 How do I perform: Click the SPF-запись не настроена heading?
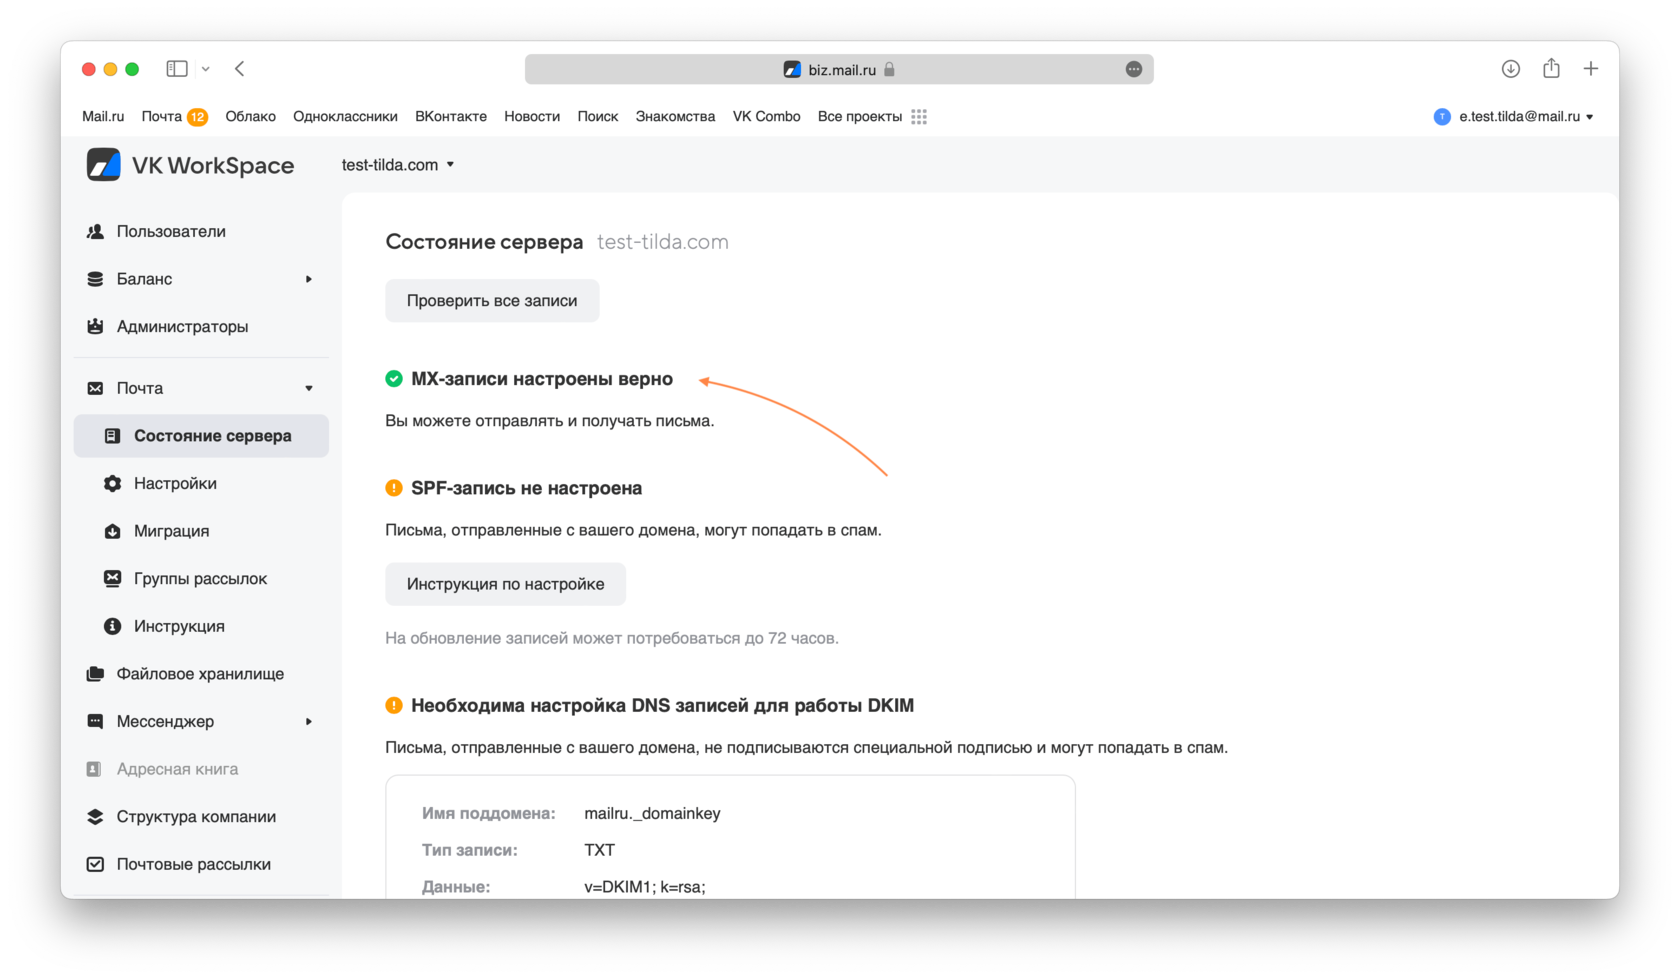tap(527, 488)
